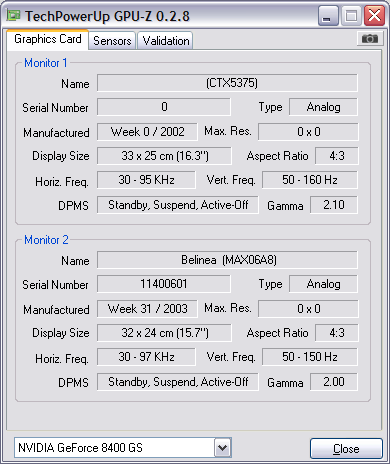Viewport: 390px width, 464px height.
Task: Click Monitor 1 Aspect Ratio 4:3 field
Action: [x=337, y=156]
